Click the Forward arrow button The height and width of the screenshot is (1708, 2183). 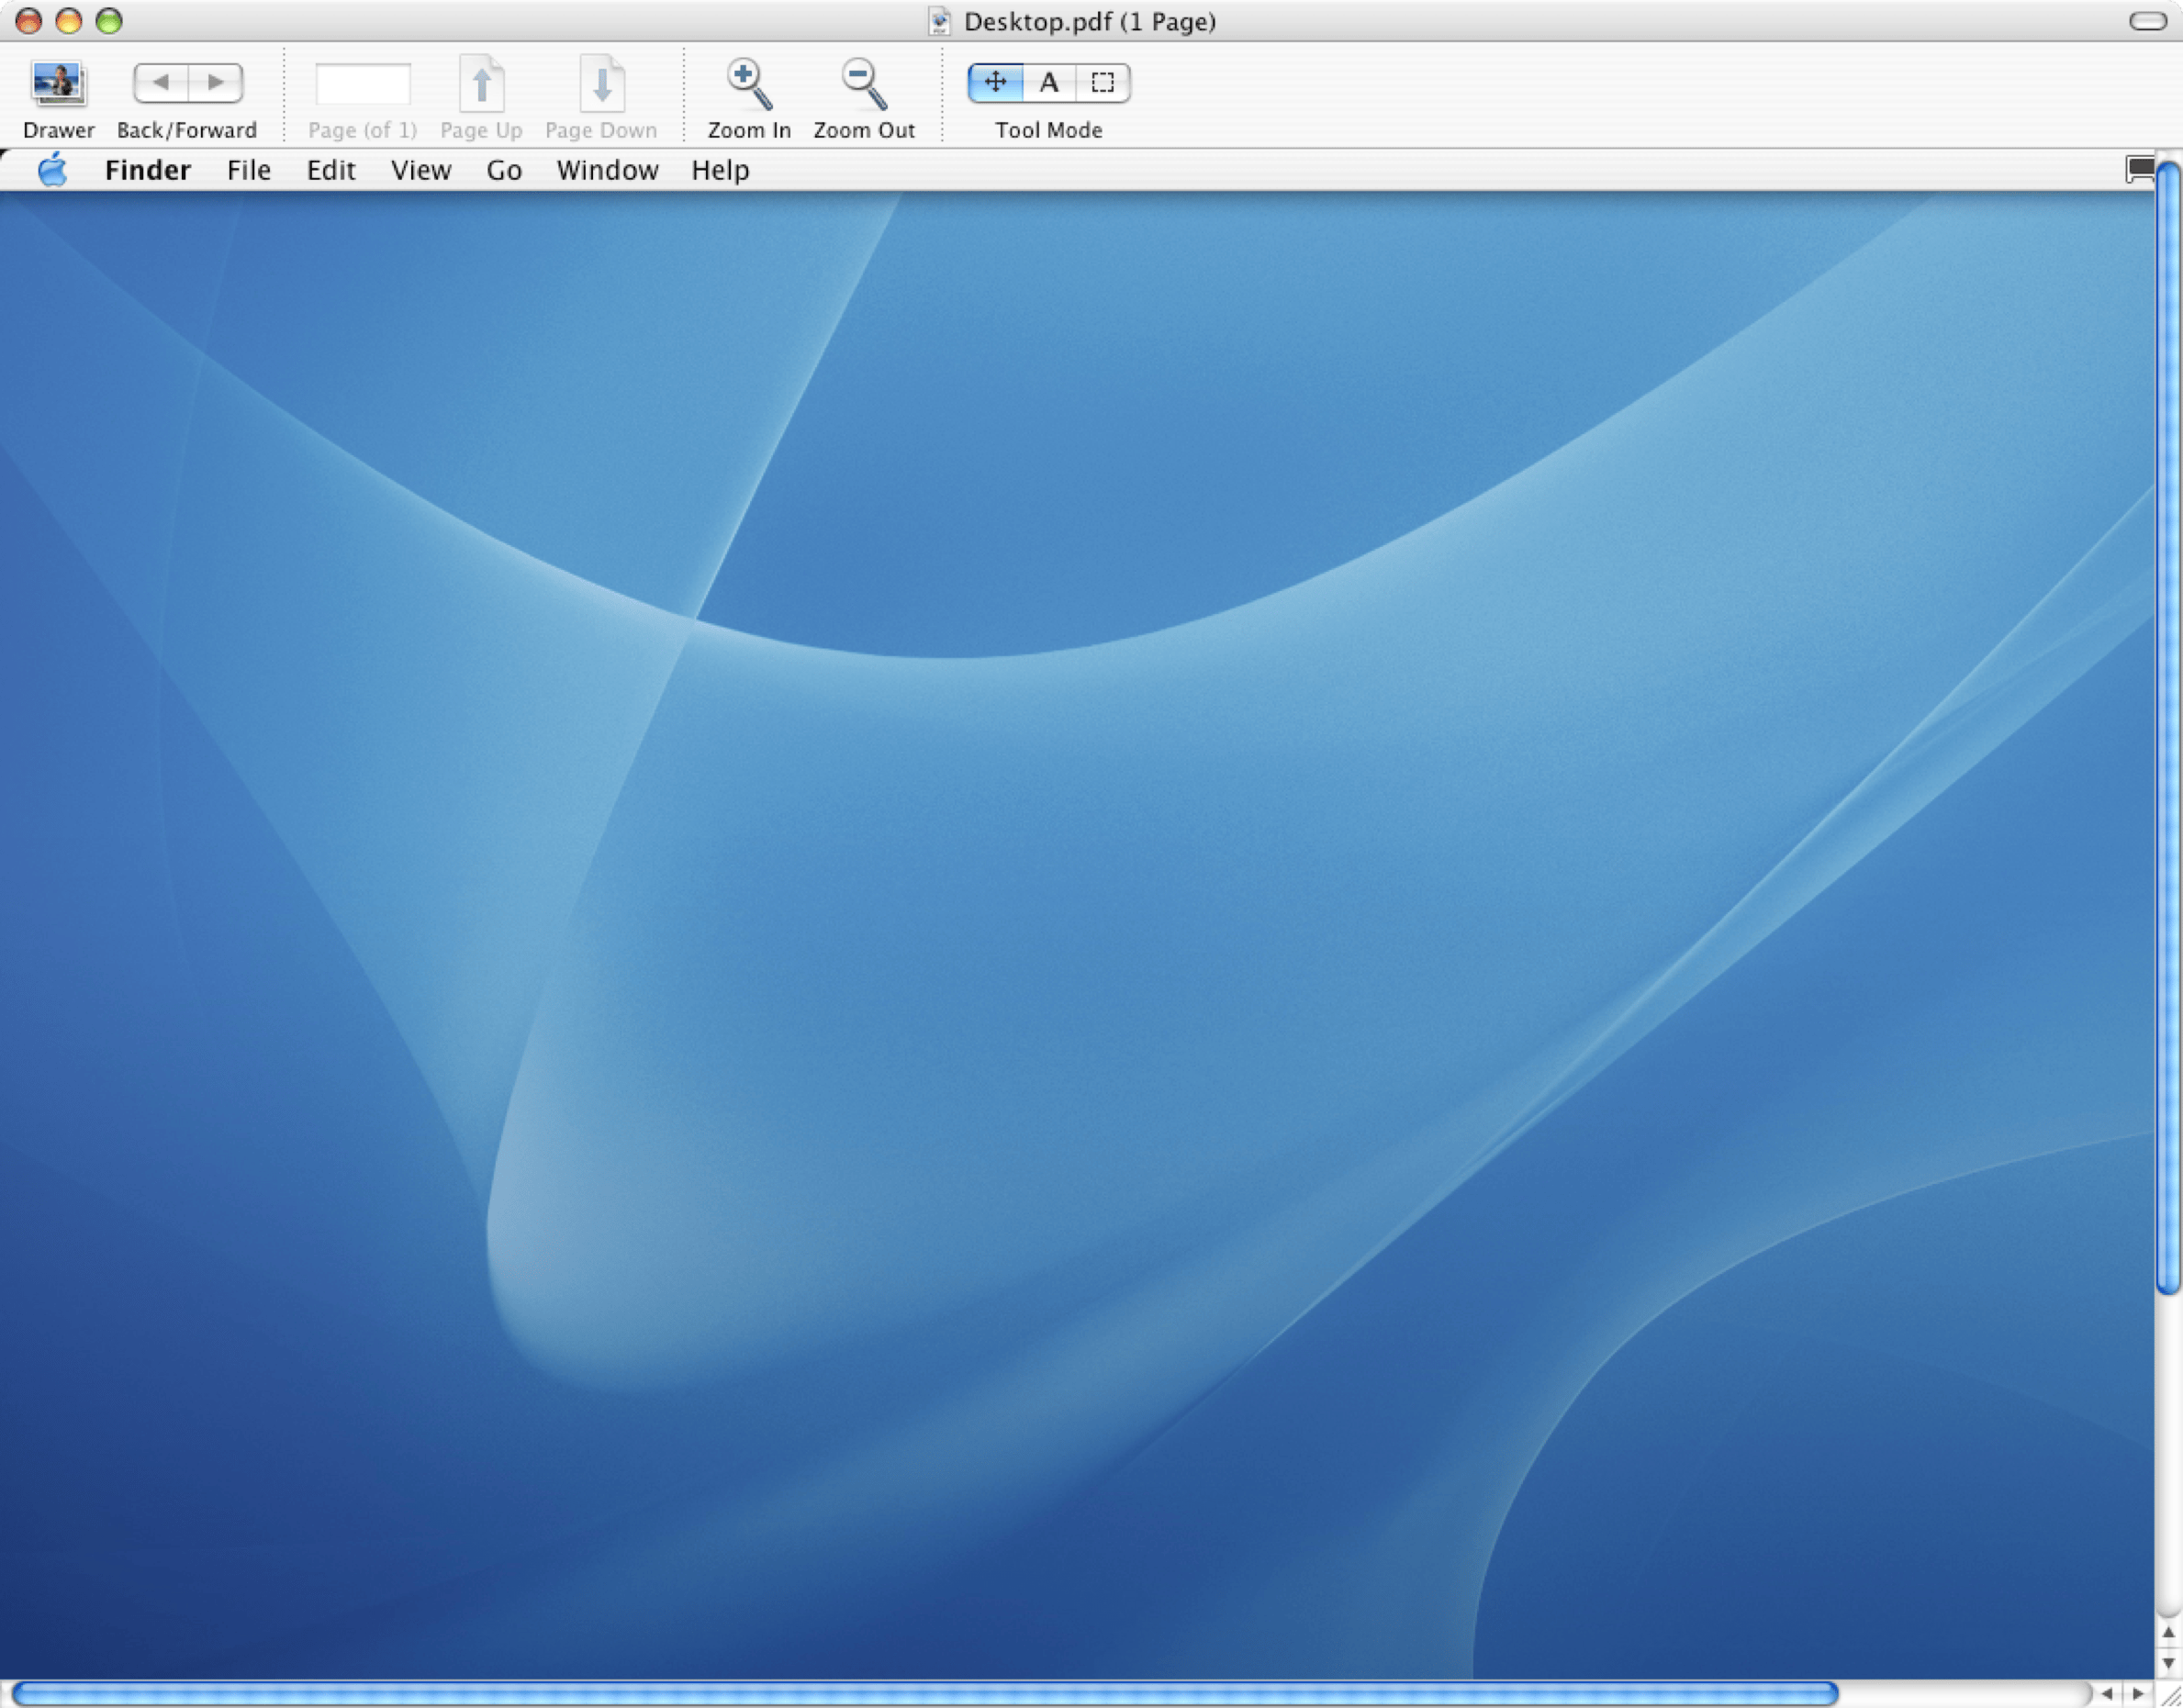[x=216, y=83]
